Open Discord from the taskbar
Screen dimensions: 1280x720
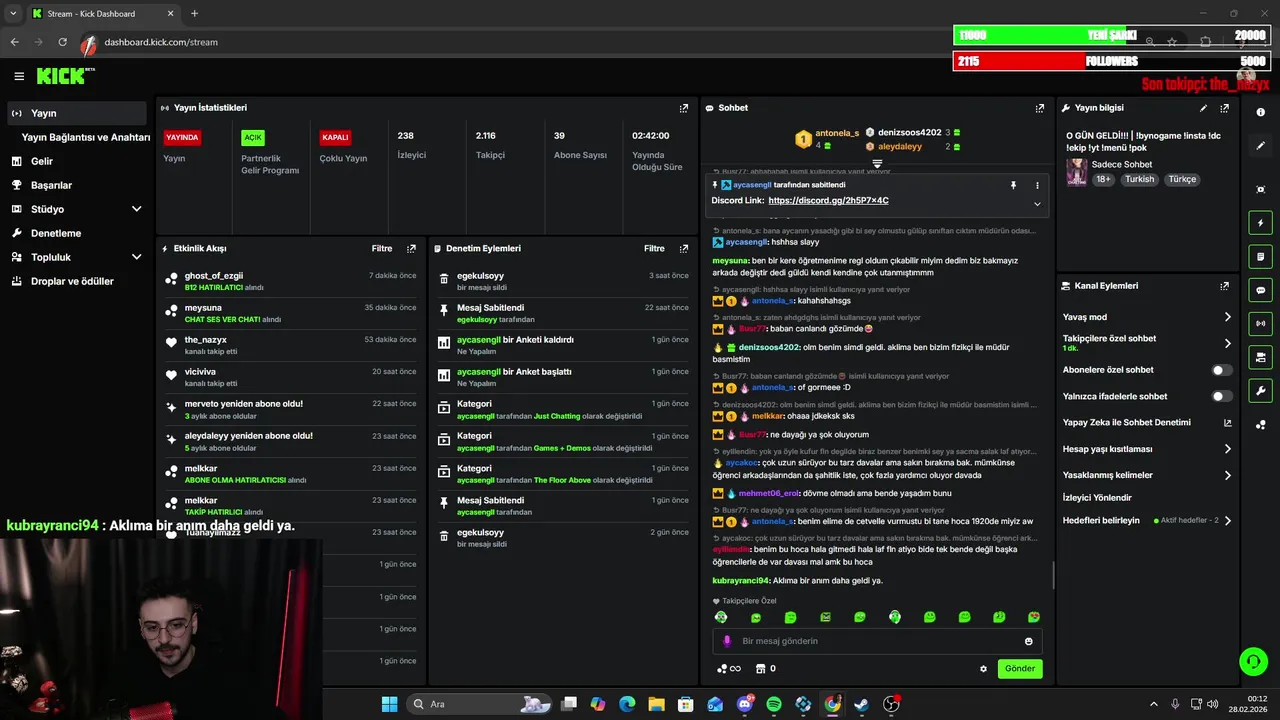click(x=745, y=704)
